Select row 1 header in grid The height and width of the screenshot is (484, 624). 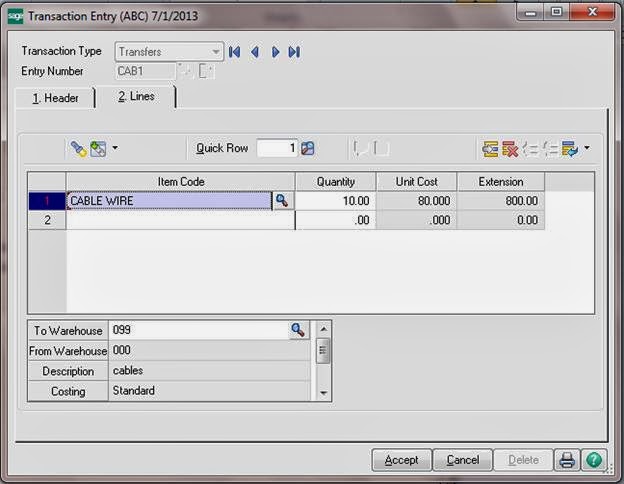(47, 201)
